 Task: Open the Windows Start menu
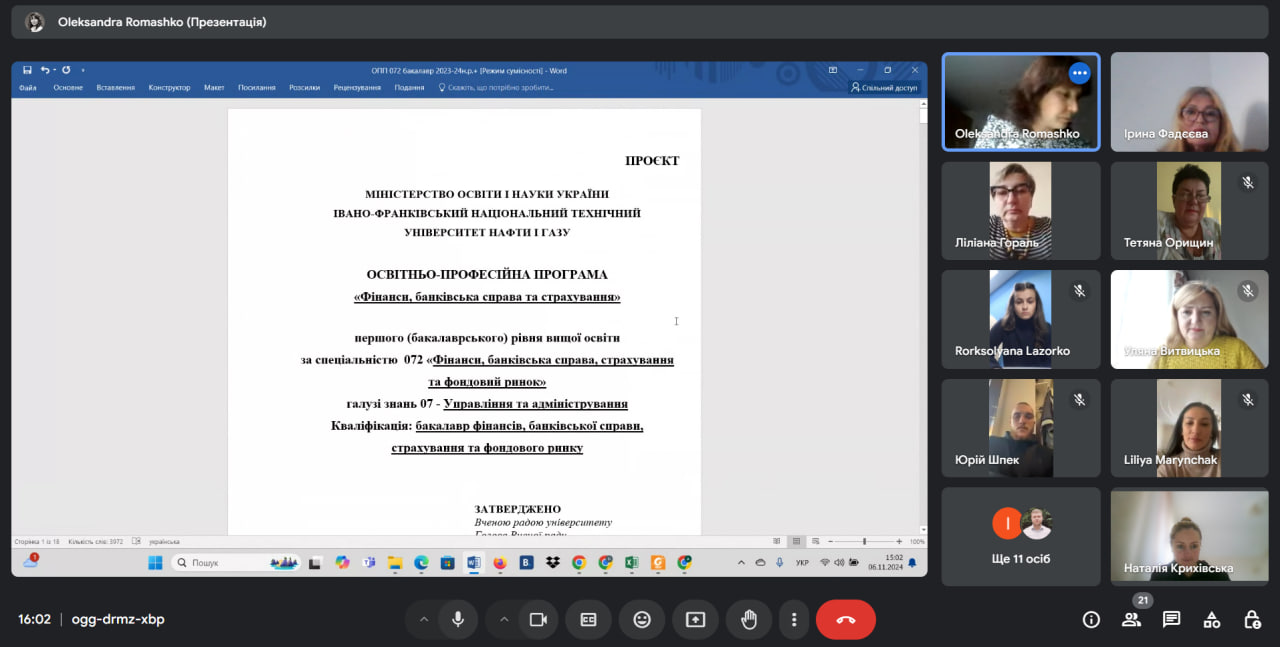tap(155, 563)
